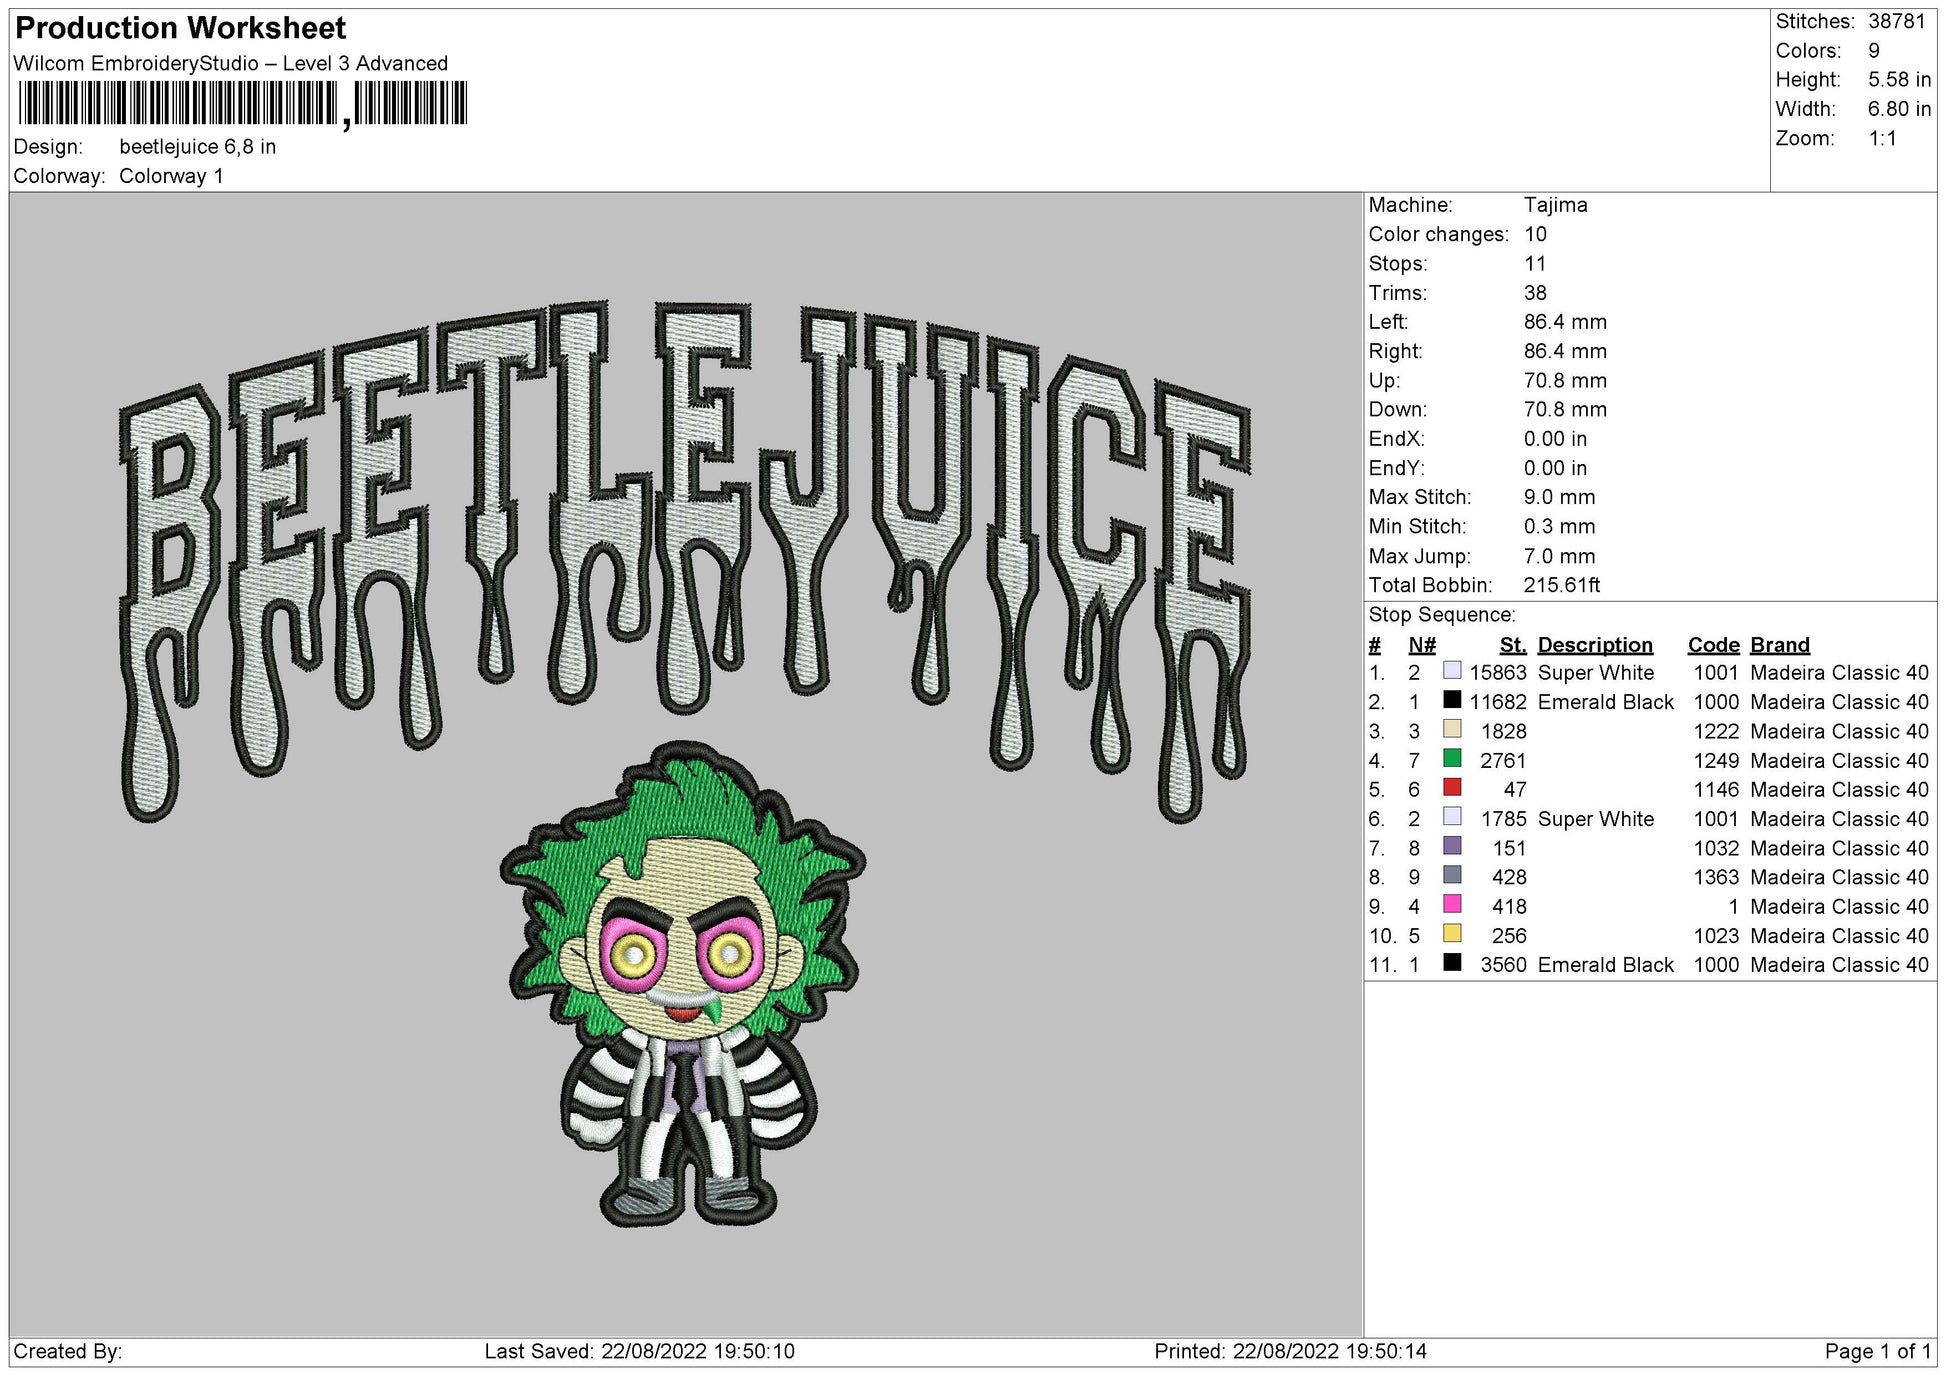Select the 'Created By:' footer label
The height and width of the screenshot is (1375, 1946).
click(68, 1352)
